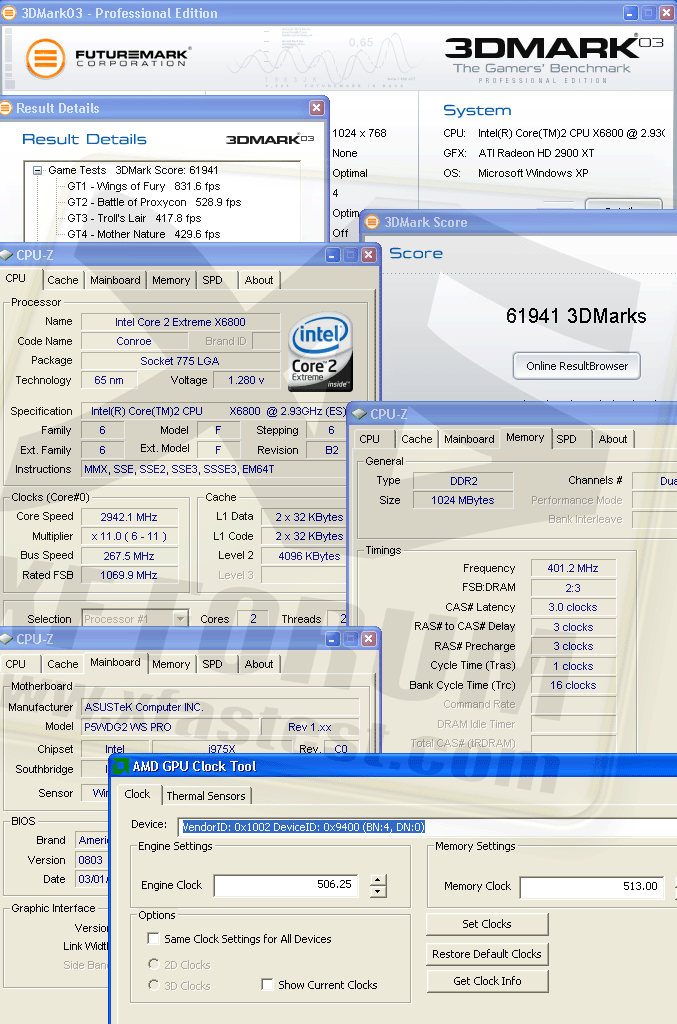Screen dimensions: 677x1024
Task: Open Mainboard tab in top CPU-Z window
Action: [x=116, y=280]
